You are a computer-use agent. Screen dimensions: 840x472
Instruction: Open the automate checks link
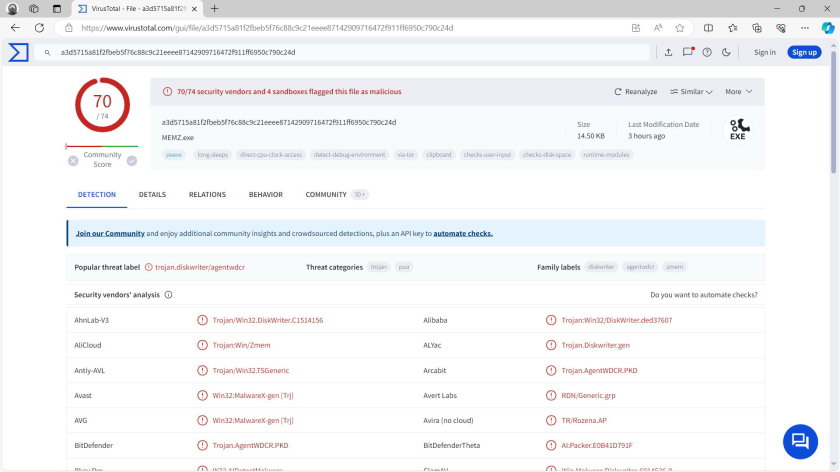coord(463,234)
